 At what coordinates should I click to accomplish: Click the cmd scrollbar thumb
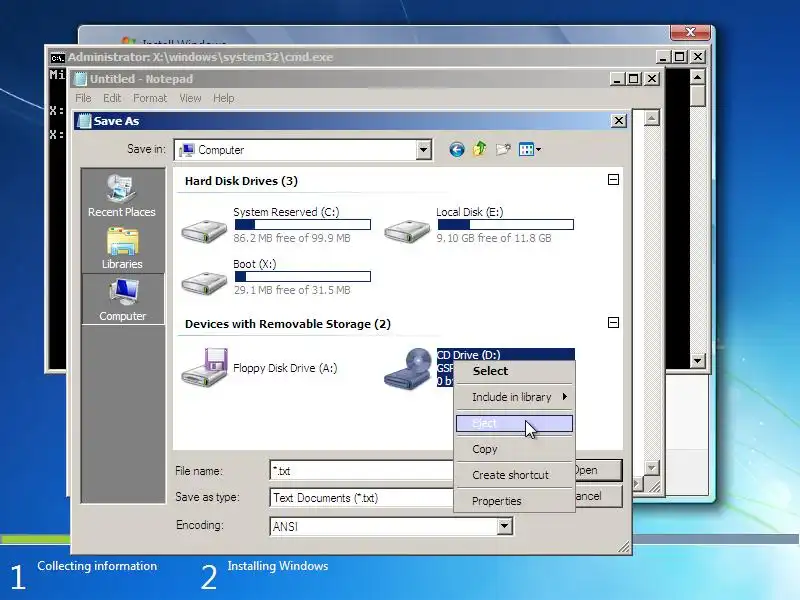click(x=697, y=96)
